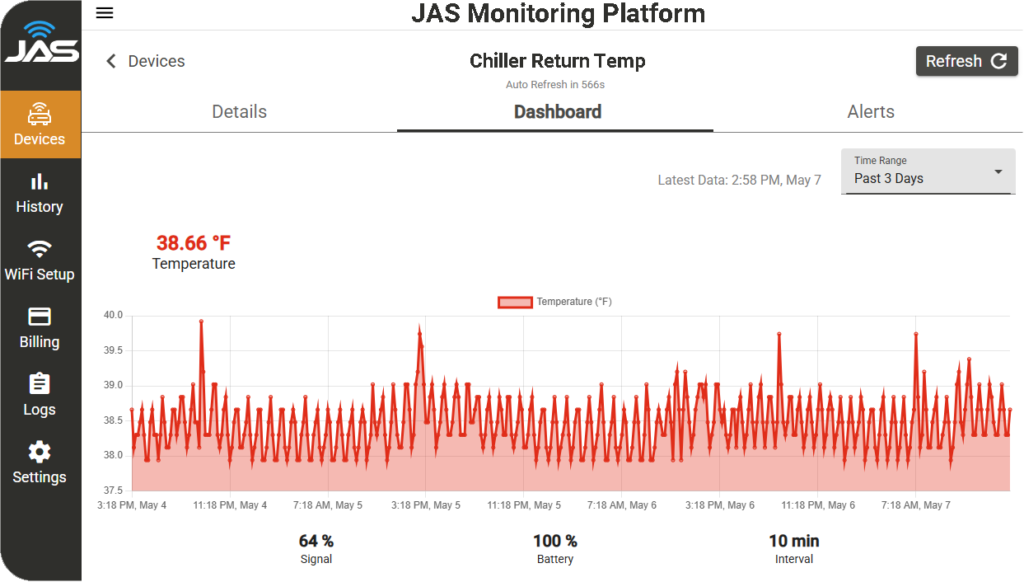1024x582 pixels.
Task: Open the WiFi Setup icon
Action: [x=40, y=249]
